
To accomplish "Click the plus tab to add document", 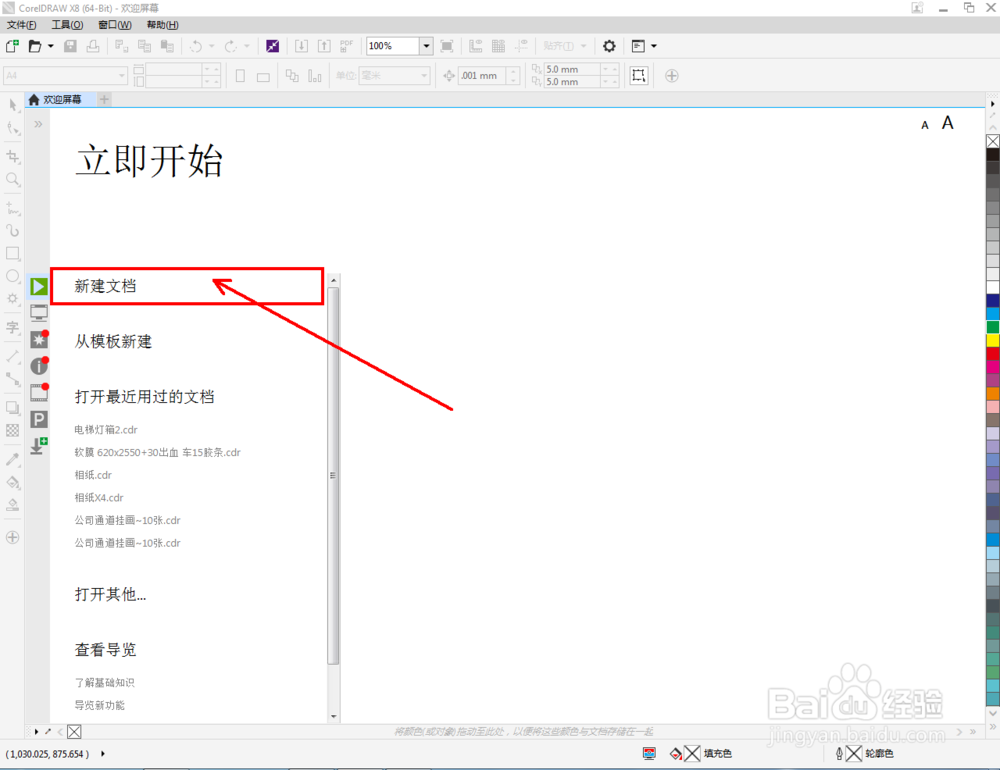I will point(105,100).
